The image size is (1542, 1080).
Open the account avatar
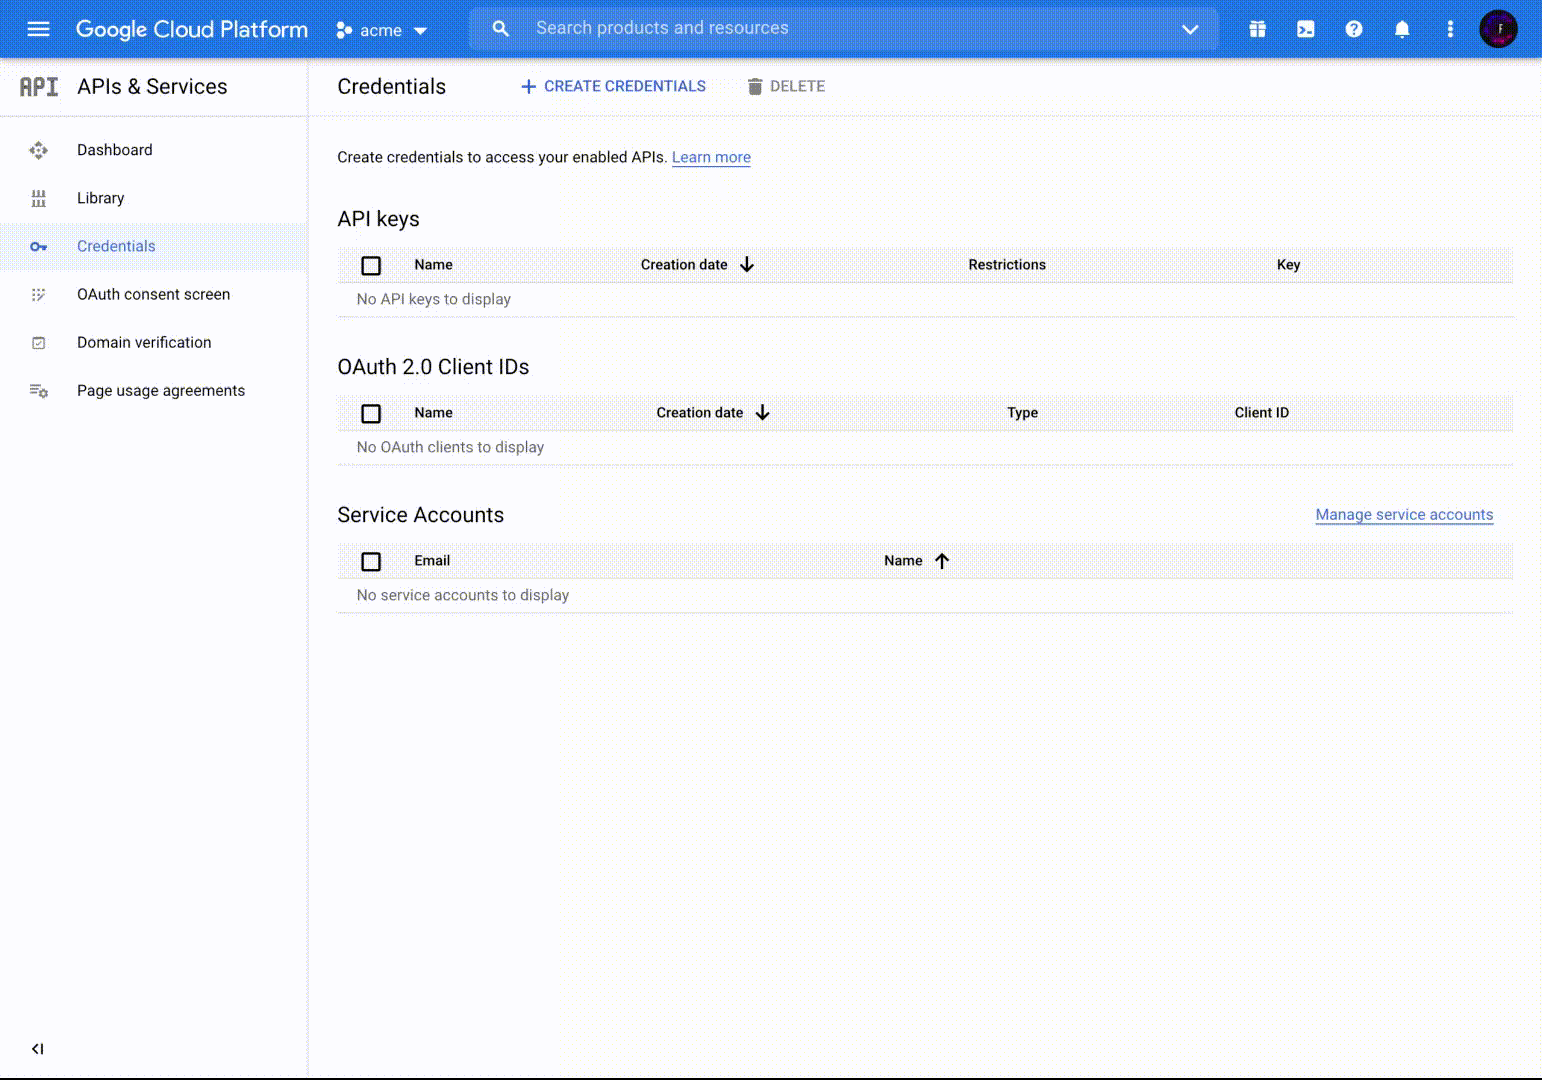pos(1498,28)
